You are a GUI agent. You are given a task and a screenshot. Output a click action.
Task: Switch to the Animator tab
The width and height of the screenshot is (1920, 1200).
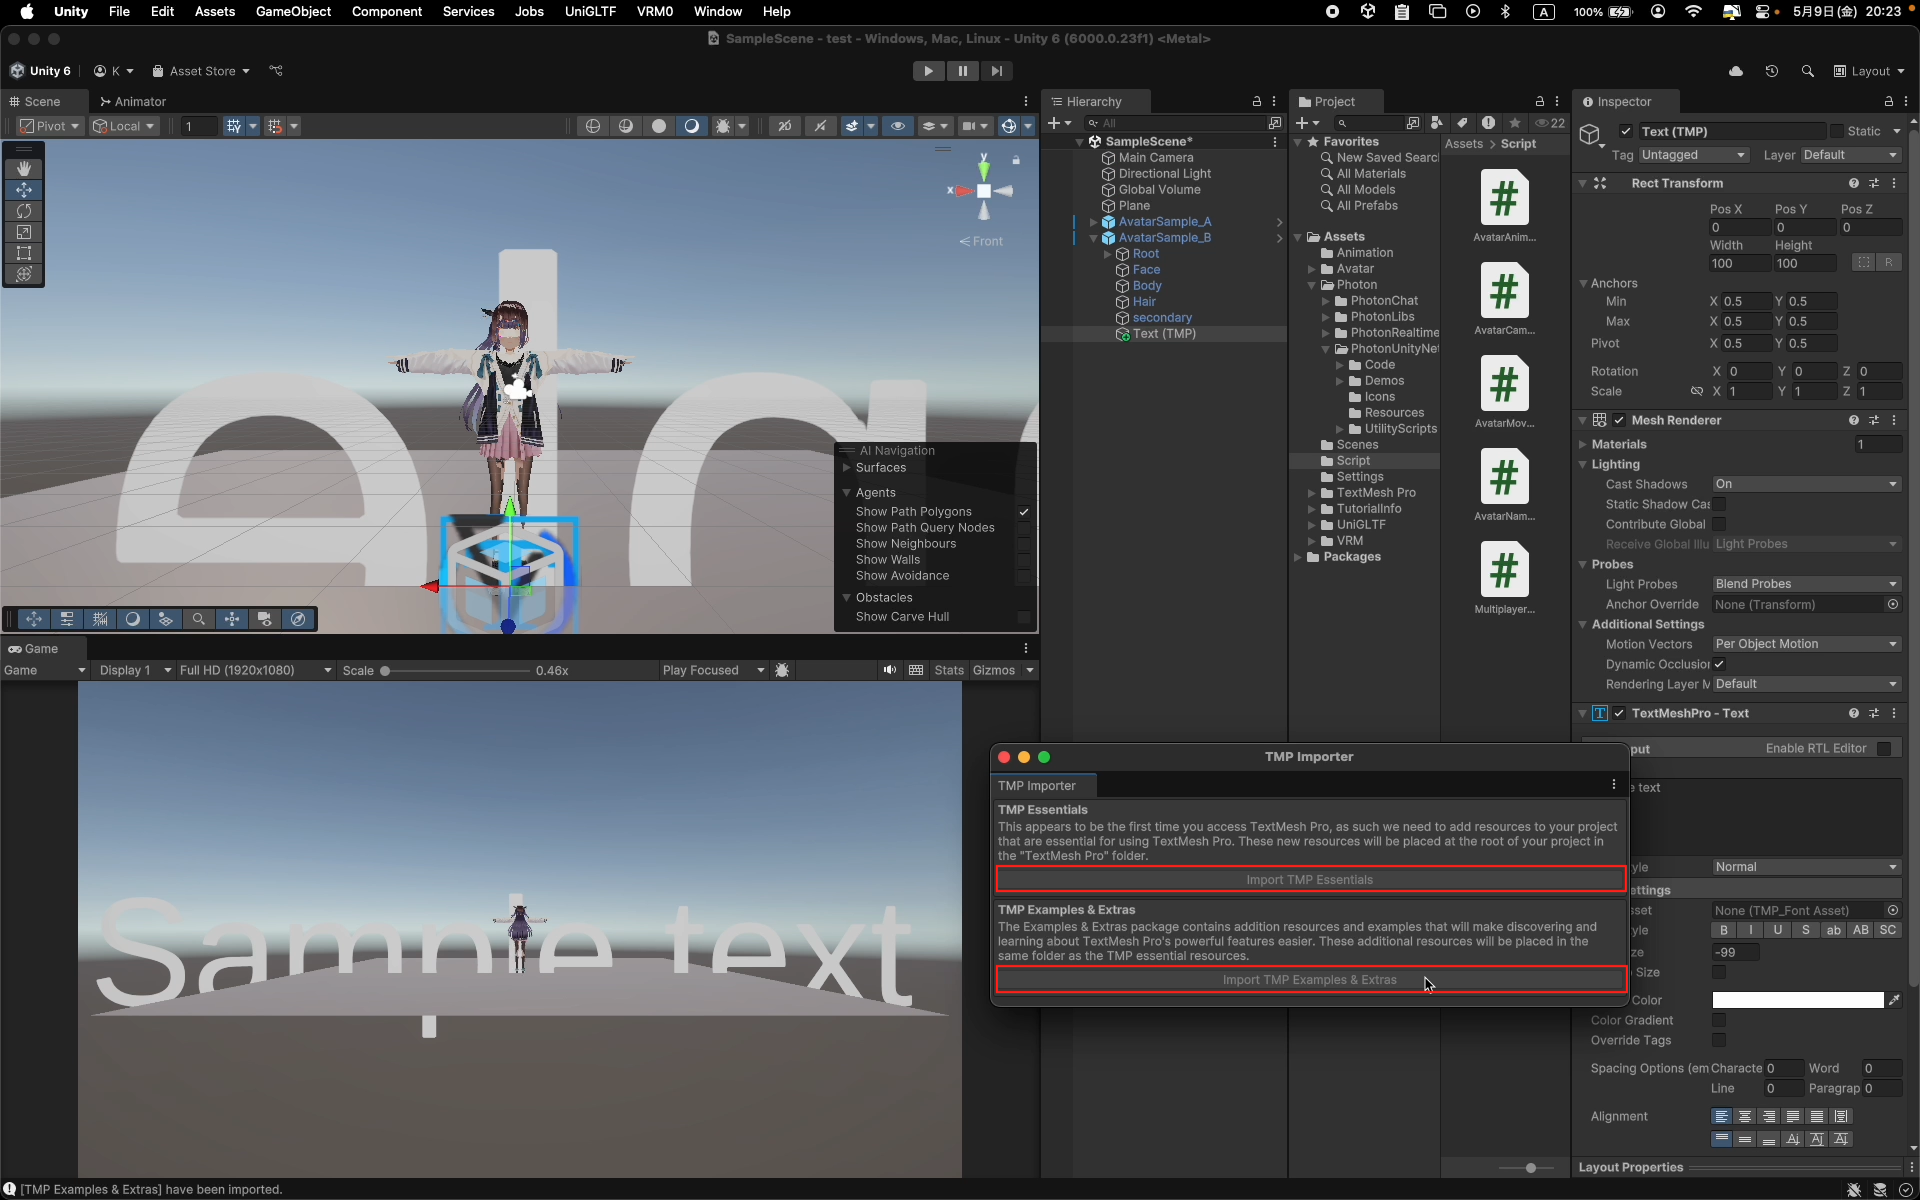click(x=133, y=102)
